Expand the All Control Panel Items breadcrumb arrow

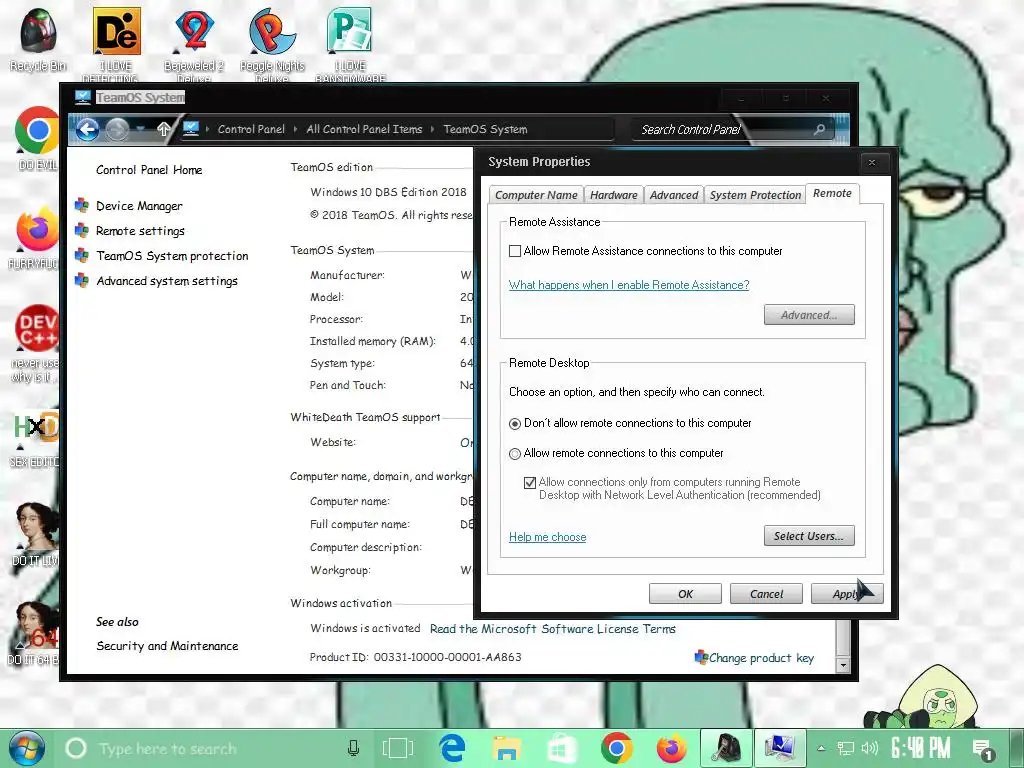tap(432, 129)
